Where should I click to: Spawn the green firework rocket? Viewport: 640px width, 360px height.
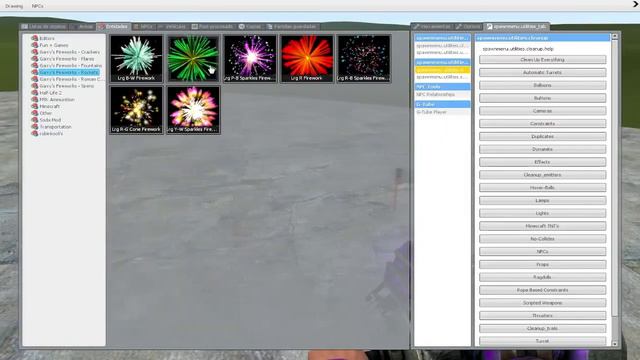click(x=193, y=58)
